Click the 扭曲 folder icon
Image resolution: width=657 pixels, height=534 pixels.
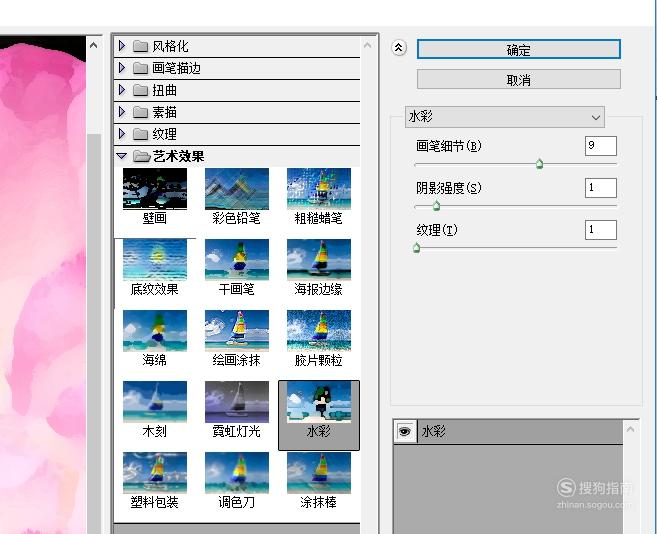(140, 90)
